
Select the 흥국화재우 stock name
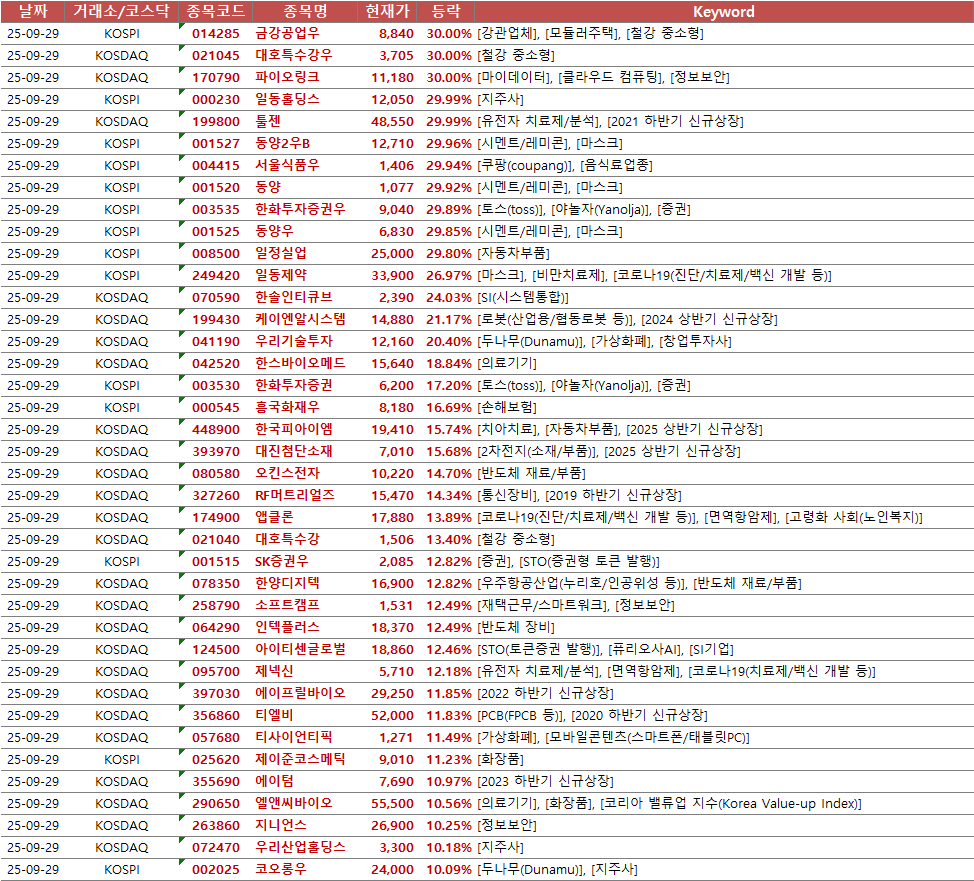point(287,408)
